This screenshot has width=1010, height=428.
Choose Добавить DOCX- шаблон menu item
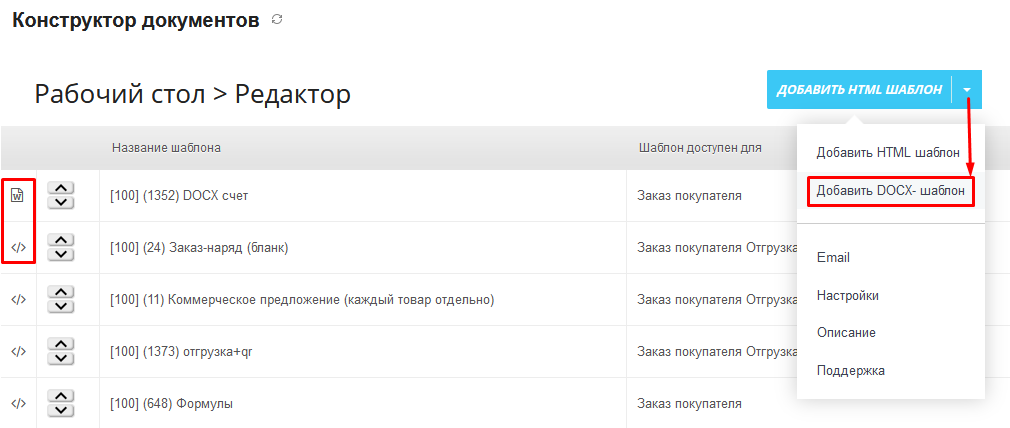pyautogui.click(x=890, y=190)
